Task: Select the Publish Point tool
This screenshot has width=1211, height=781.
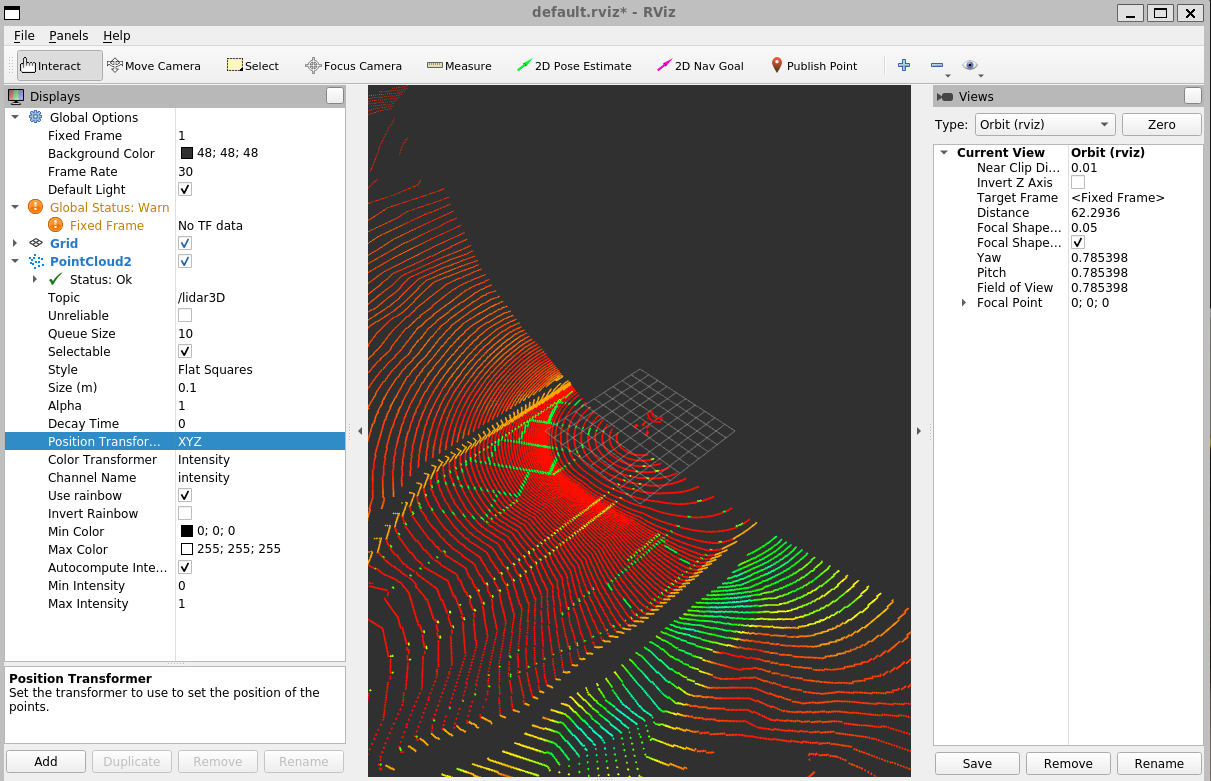Action: click(x=813, y=66)
